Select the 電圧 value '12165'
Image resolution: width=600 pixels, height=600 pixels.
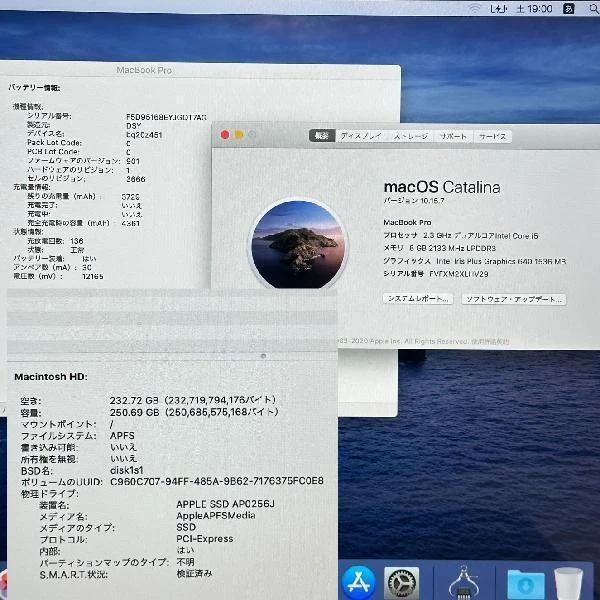(93, 276)
